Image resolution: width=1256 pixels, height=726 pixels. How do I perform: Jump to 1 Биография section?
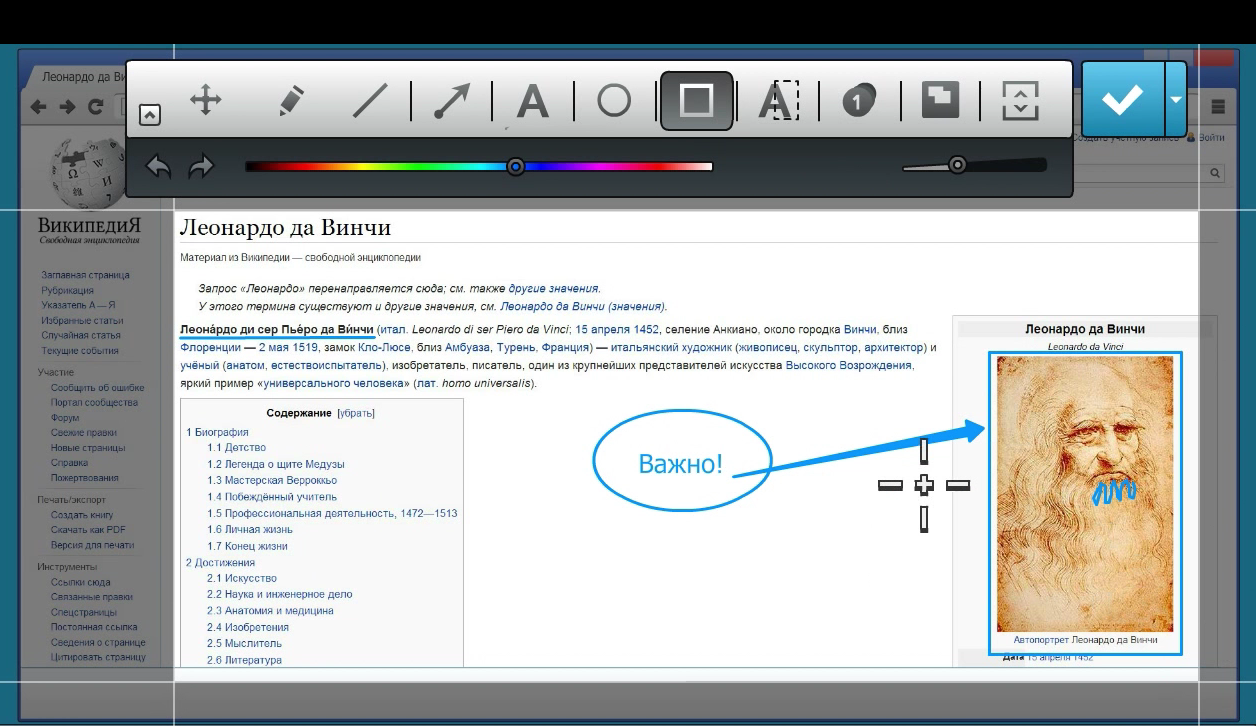click(217, 432)
